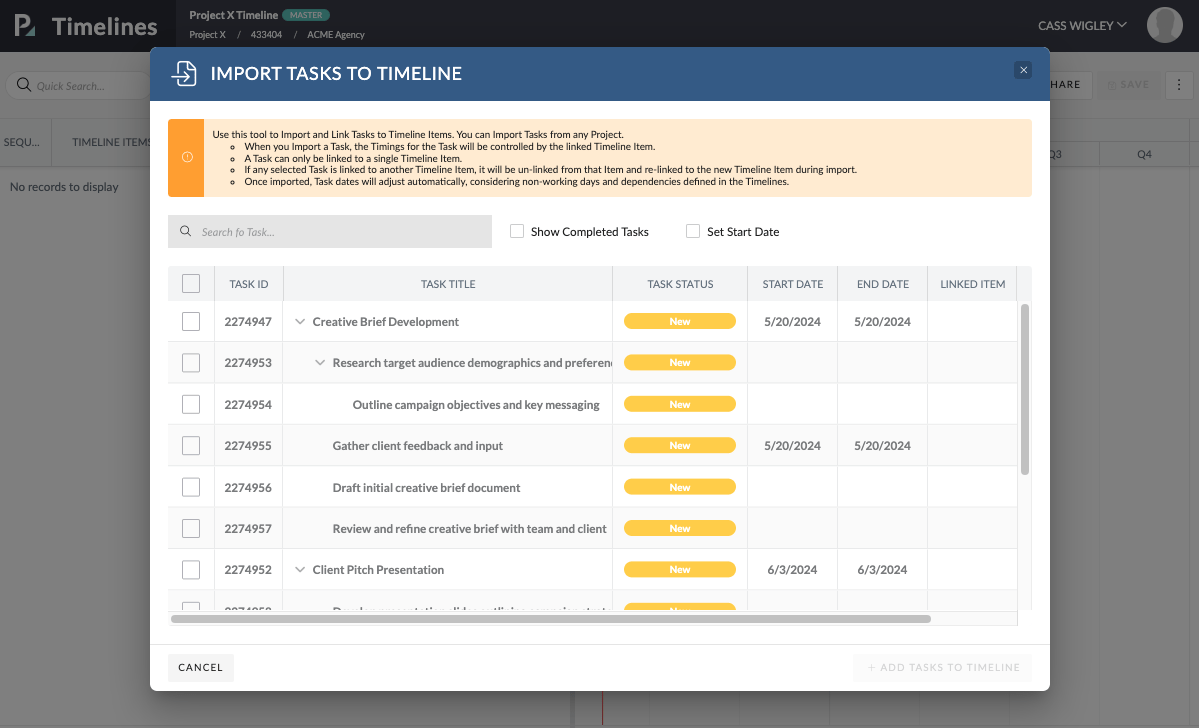Click Outline campaign objectives and key messaging title
Image resolution: width=1199 pixels, height=728 pixels.
pos(476,405)
